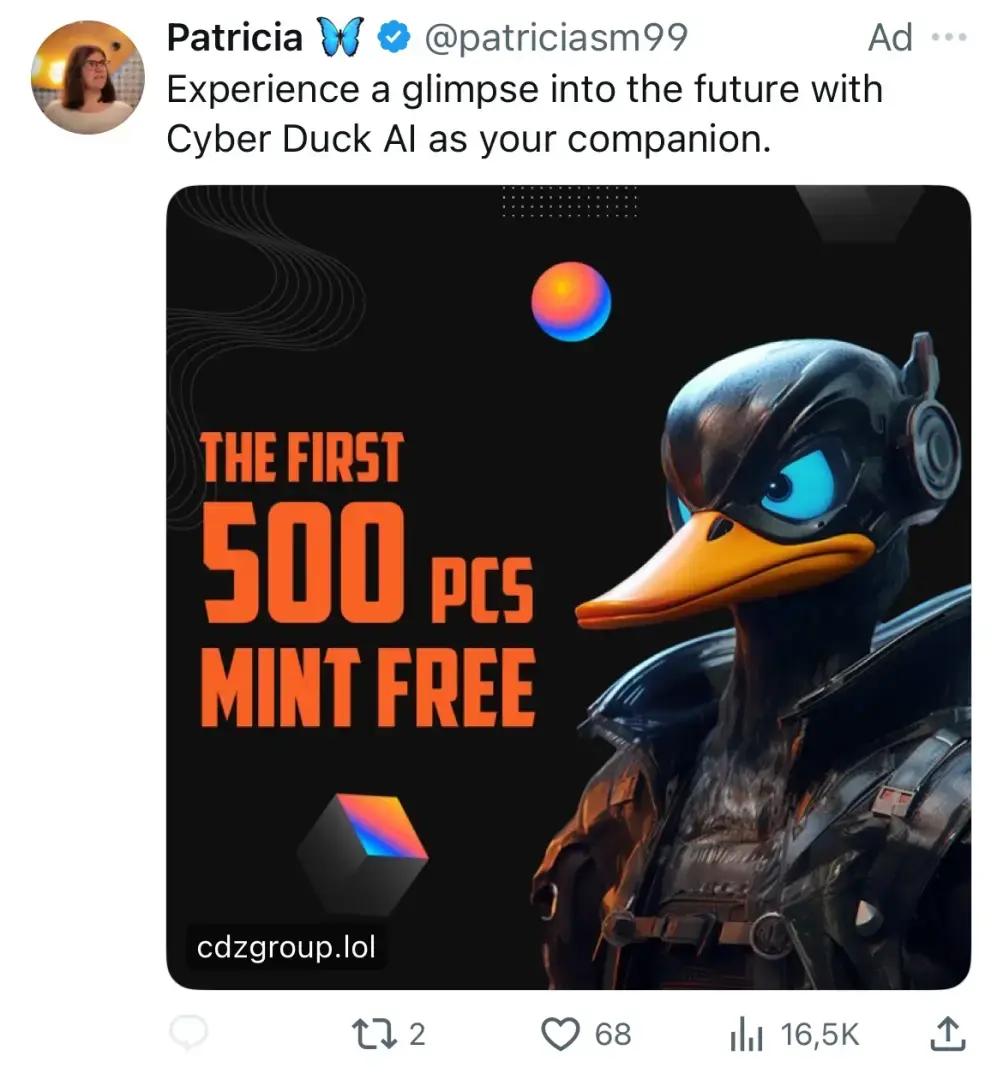This screenshot has width=1003, height=1080.
Task: Repost using the retweet arrows icon
Action: click(x=374, y=1034)
